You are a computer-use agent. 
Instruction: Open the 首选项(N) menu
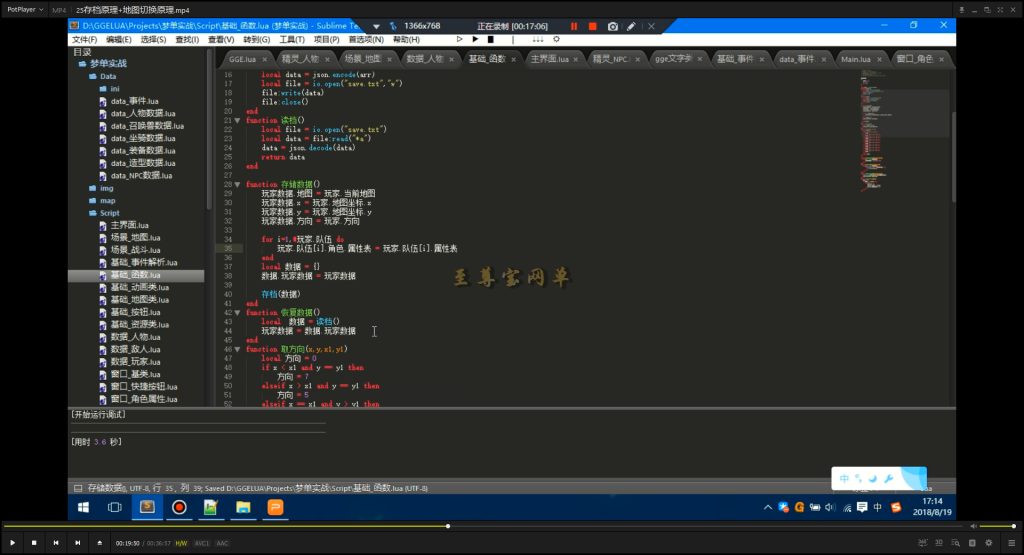point(366,39)
